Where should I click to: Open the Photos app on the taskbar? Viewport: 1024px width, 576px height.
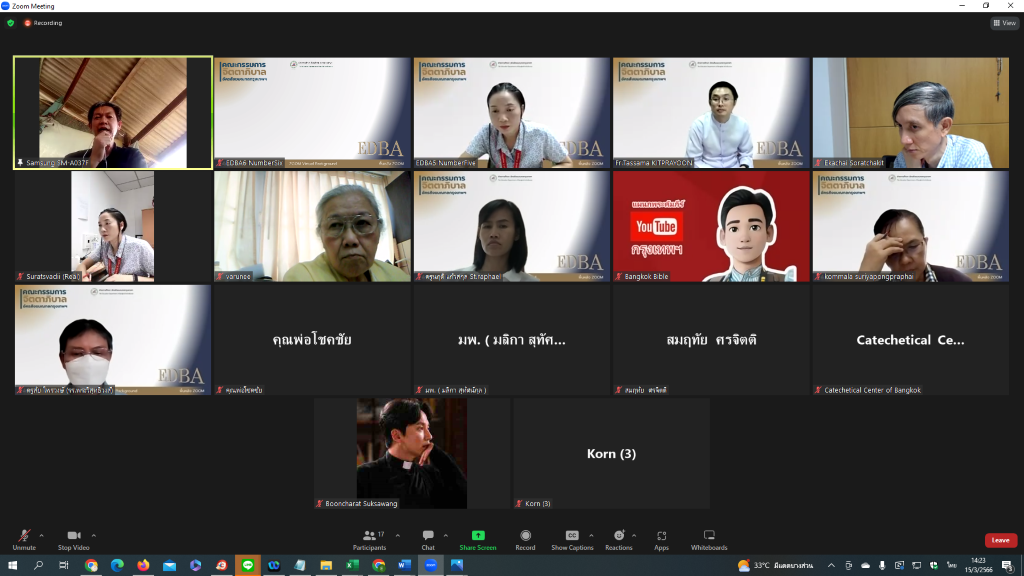coord(456,565)
